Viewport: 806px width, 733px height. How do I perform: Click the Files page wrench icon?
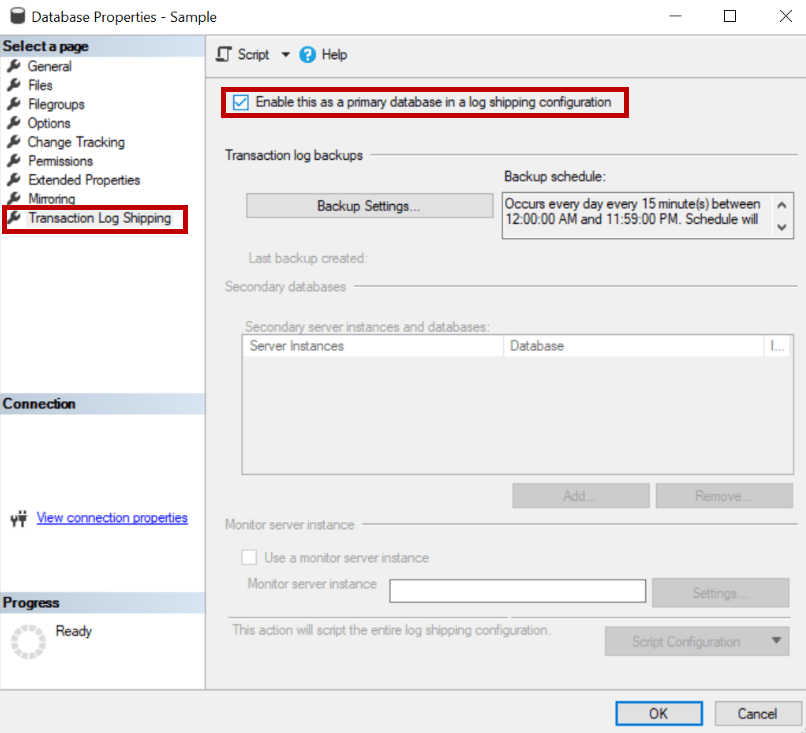[x=14, y=85]
